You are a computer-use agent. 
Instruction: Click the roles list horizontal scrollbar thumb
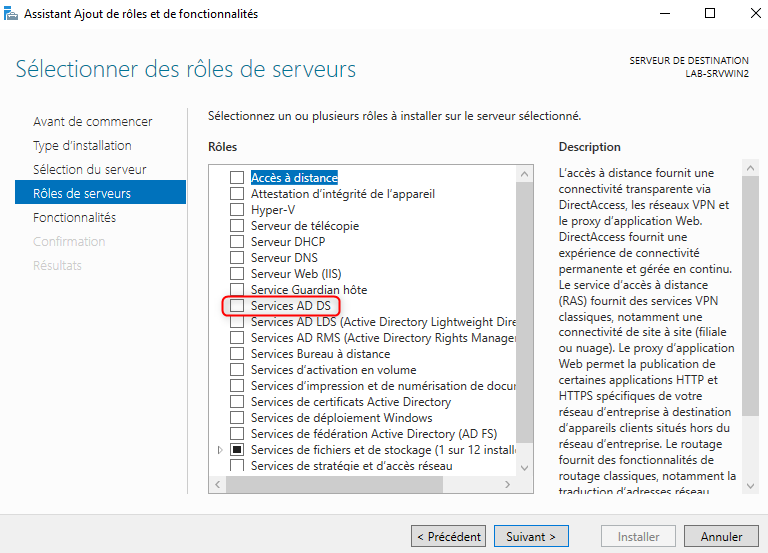[x=334, y=484]
